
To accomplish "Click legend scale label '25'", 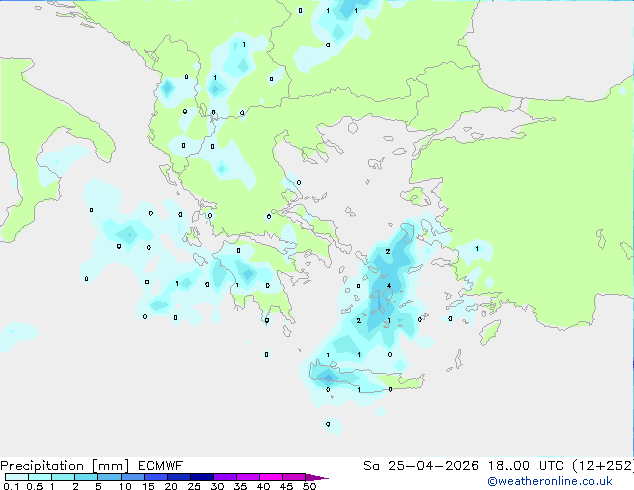I will (194, 486).
